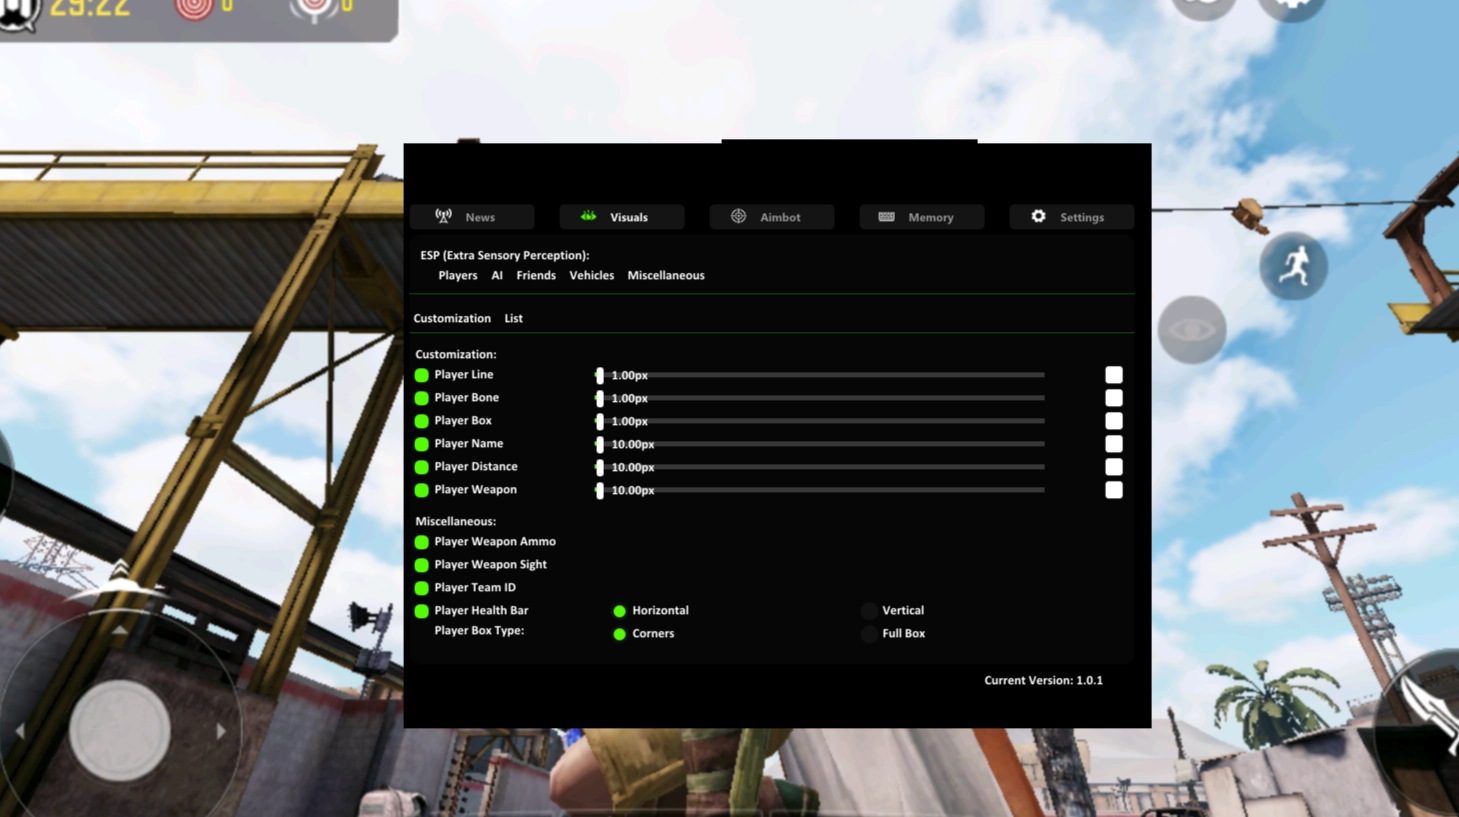Open the Player Distance color swatch
1459x817 pixels.
click(x=1114, y=467)
